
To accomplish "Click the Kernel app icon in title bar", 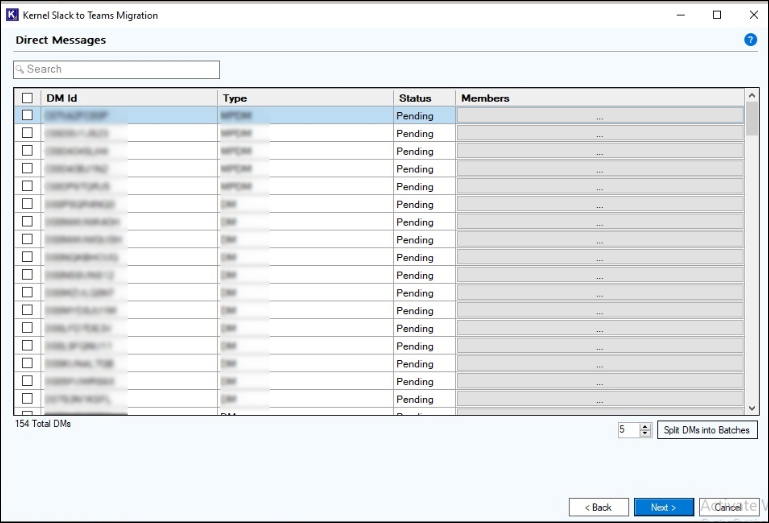I will (x=12, y=15).
